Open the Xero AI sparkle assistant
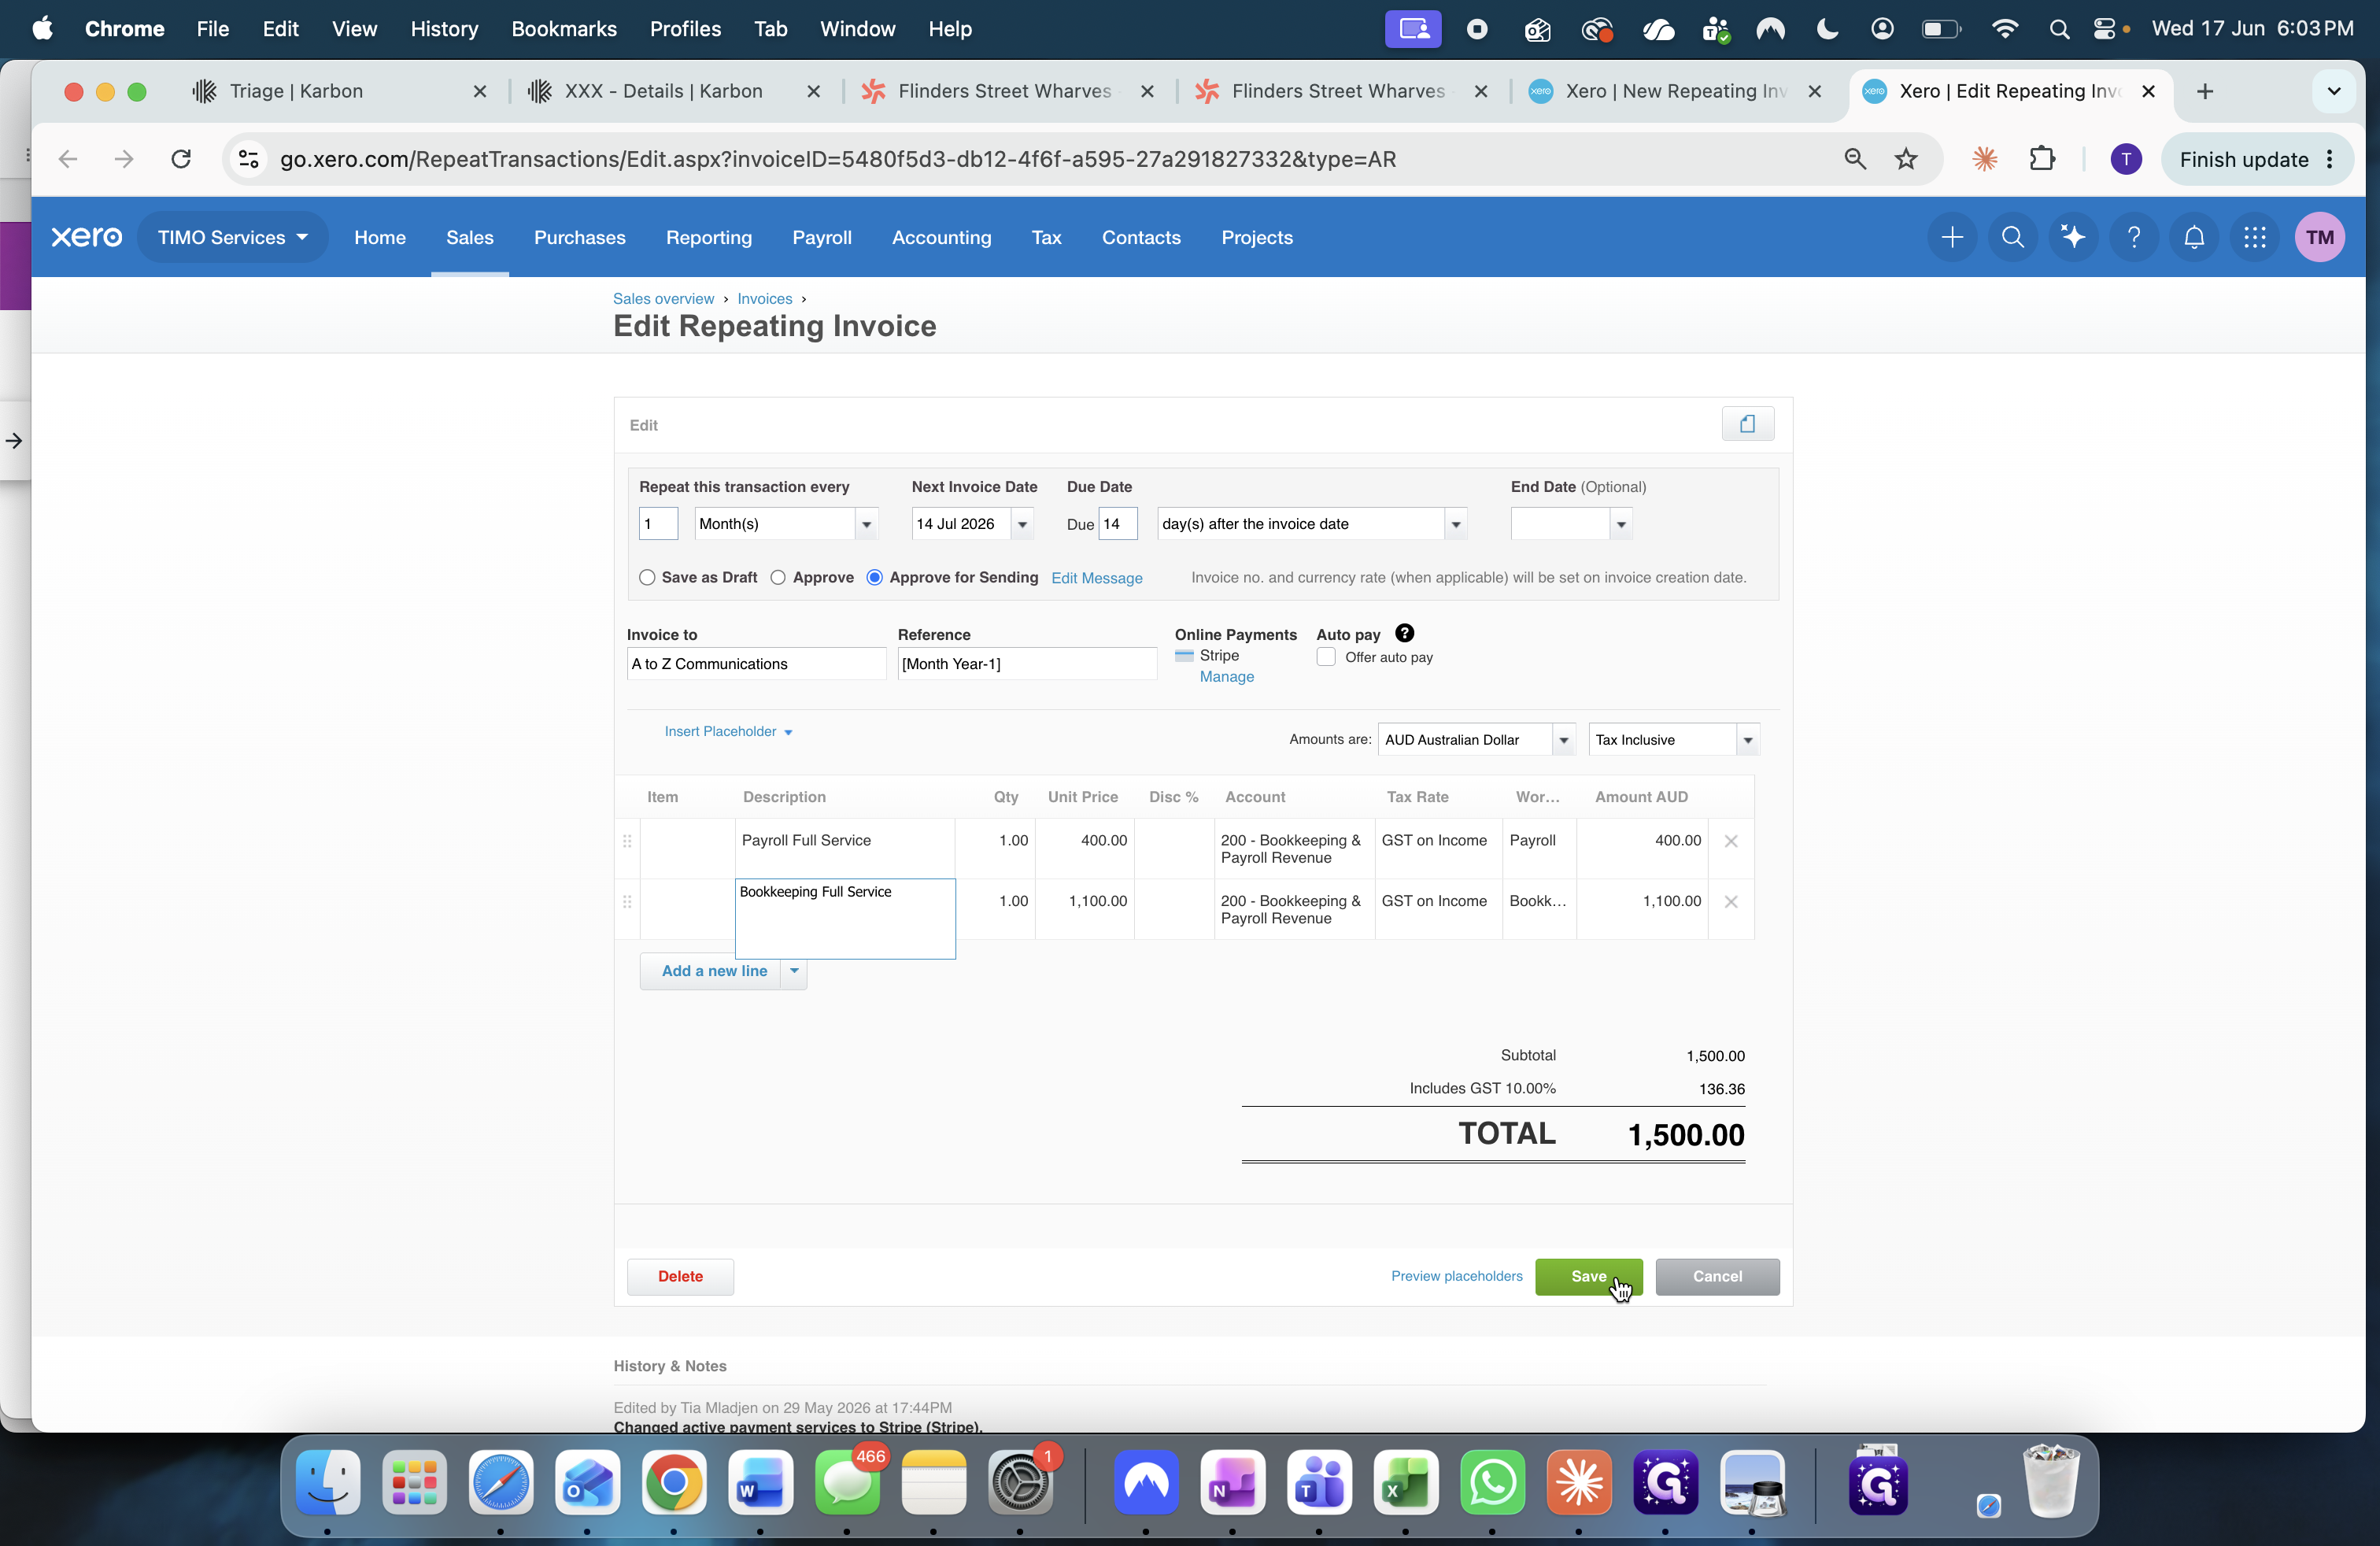 (x=2073, y=237)
